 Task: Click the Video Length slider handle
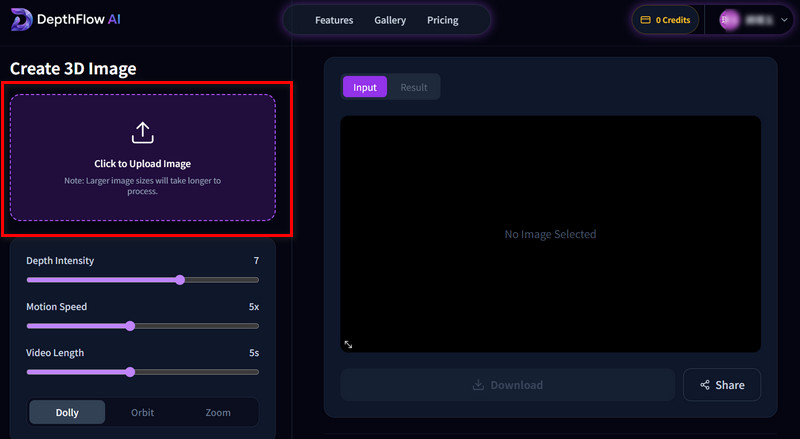[130, 372]
